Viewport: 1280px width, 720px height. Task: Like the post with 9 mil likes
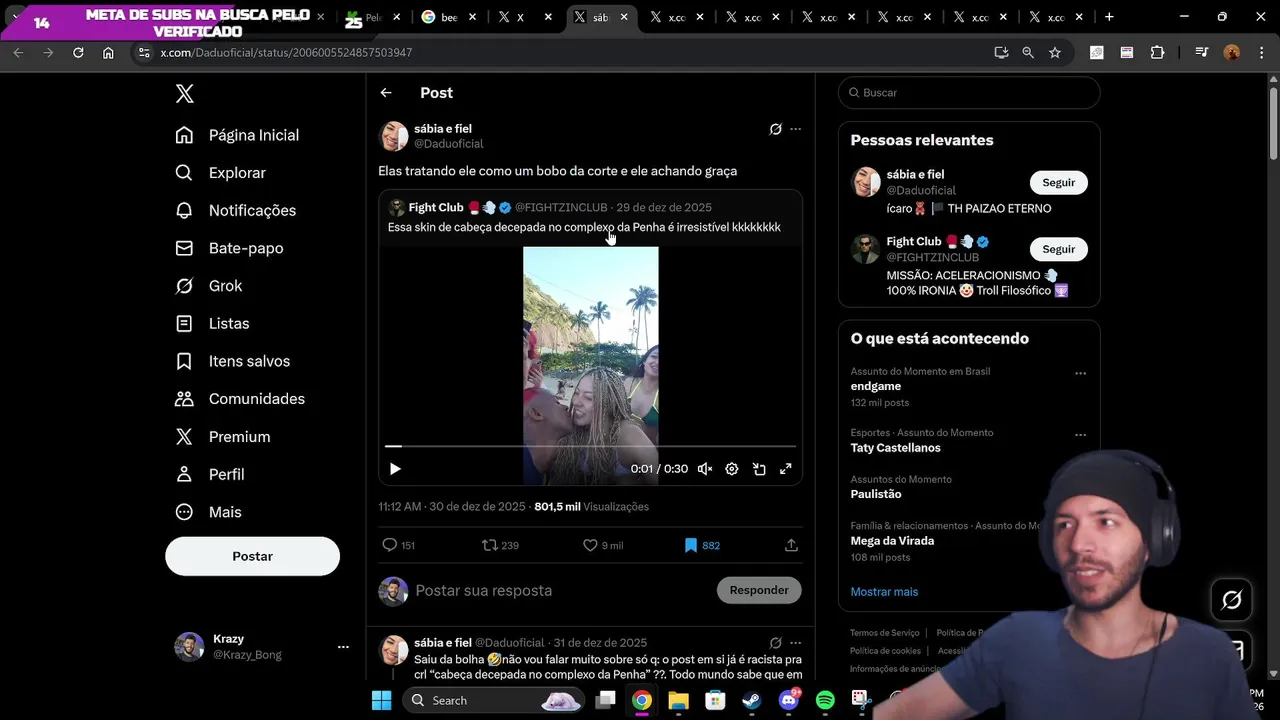[x=590, y=545]
